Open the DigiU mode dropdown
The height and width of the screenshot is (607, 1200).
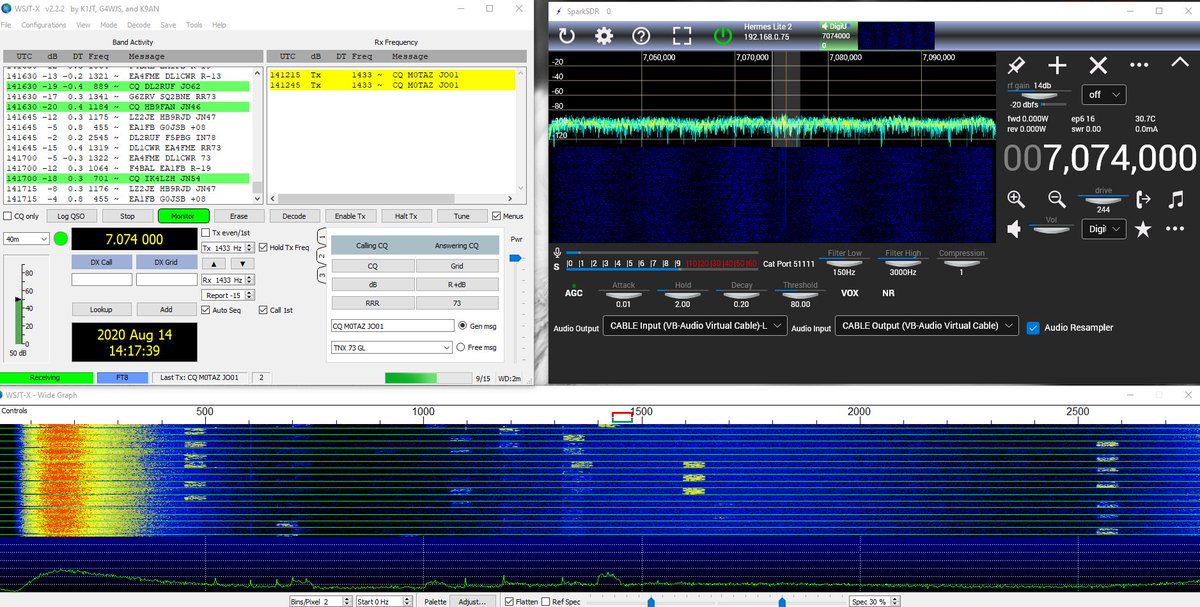pos(1105,229)
